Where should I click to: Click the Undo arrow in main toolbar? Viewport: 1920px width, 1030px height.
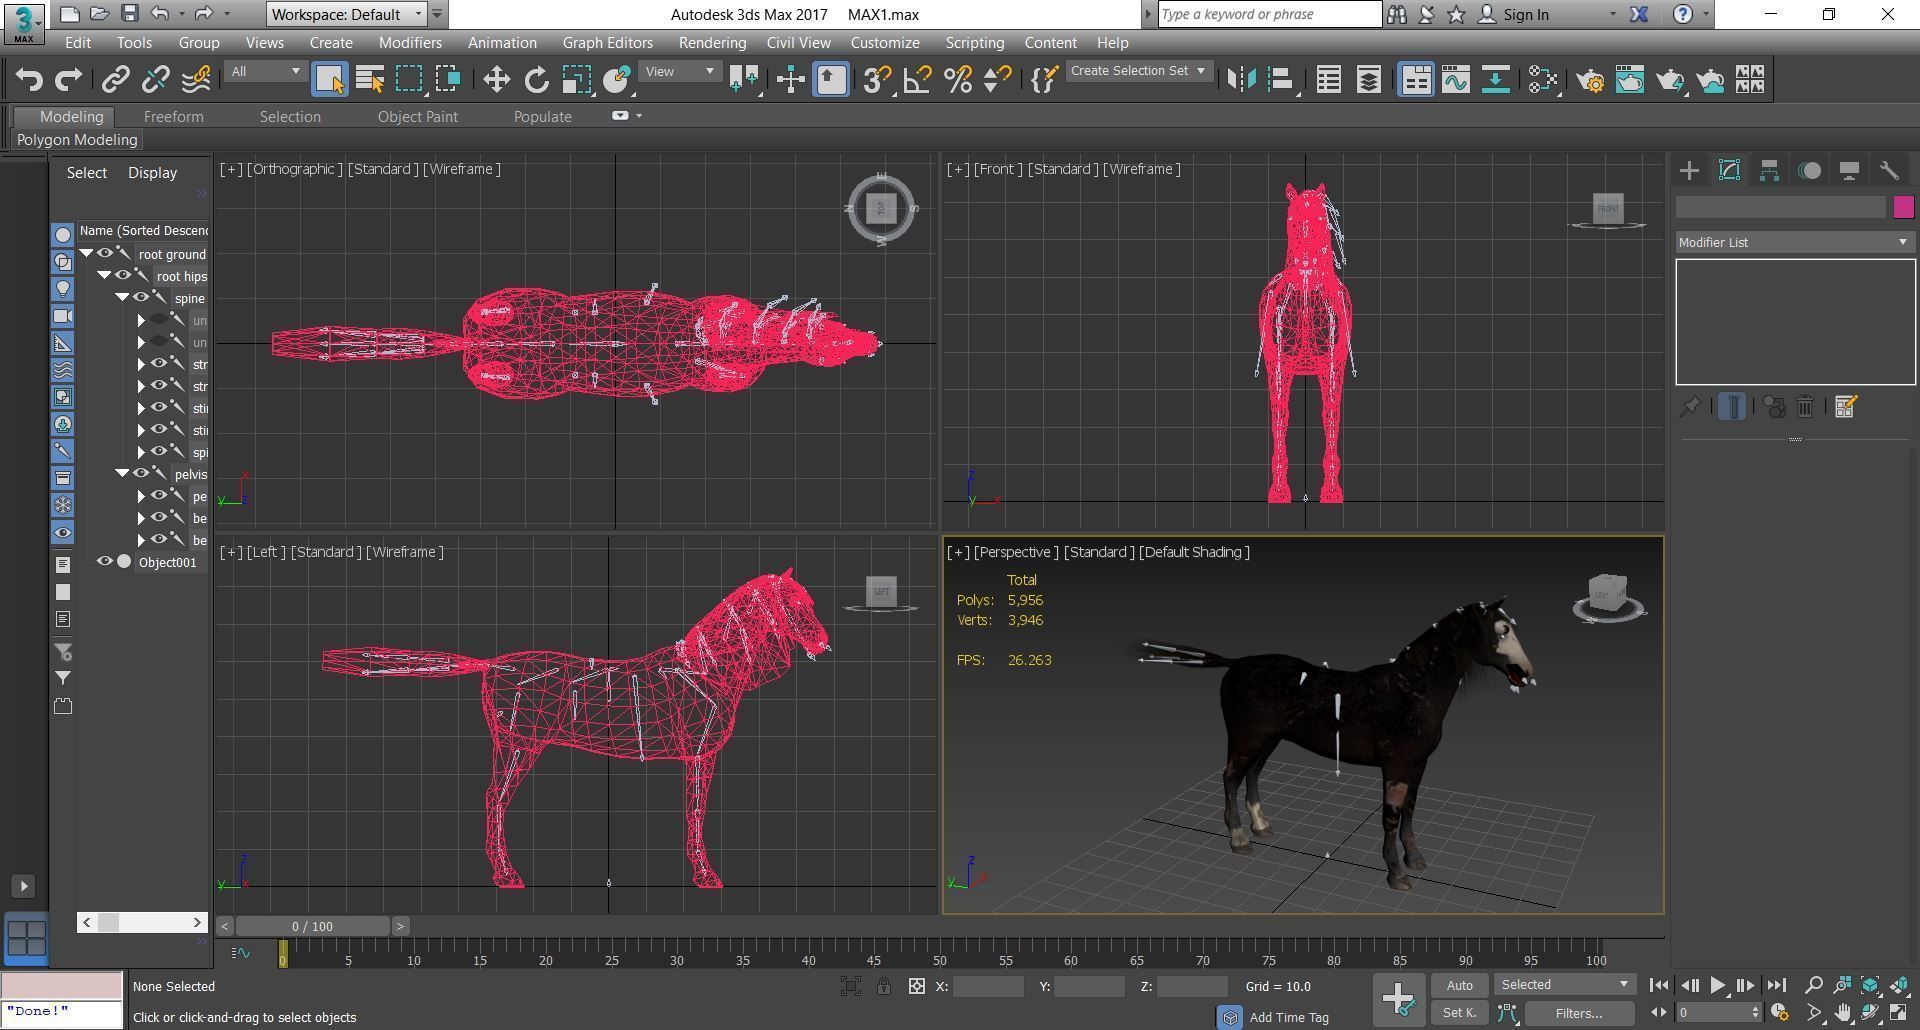pyautogui.click(x=29, y=80)
